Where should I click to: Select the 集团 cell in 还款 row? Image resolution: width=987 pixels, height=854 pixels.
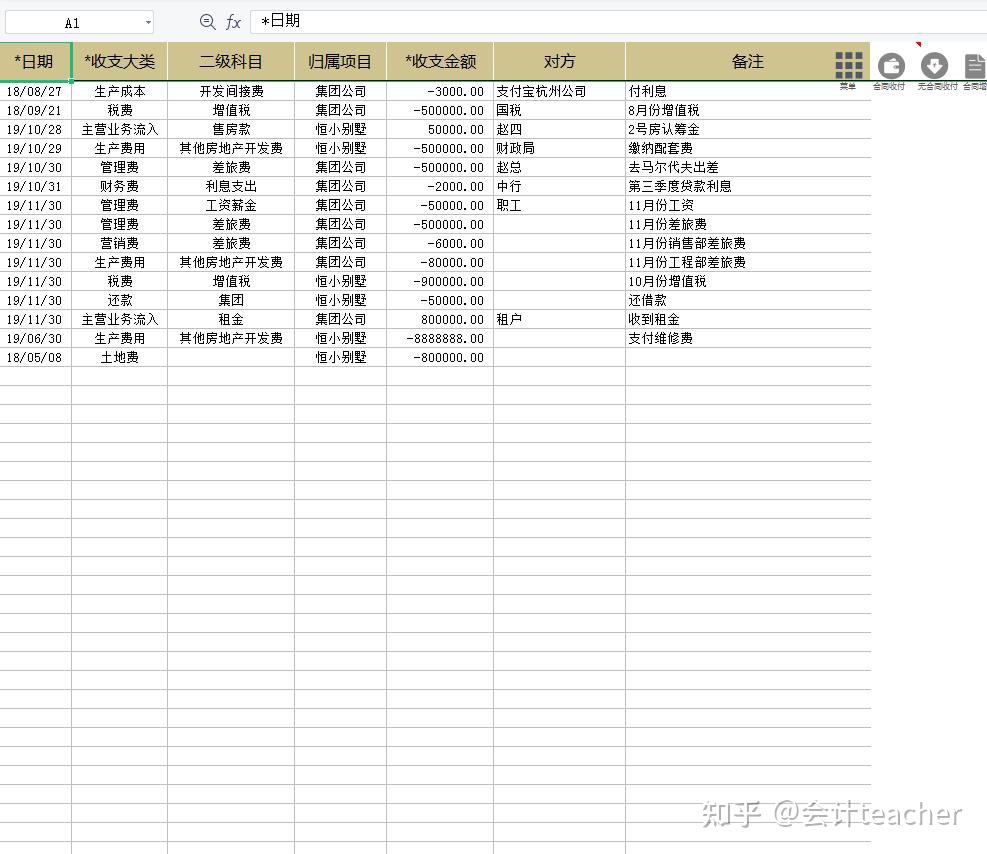(x=231, y=300)
